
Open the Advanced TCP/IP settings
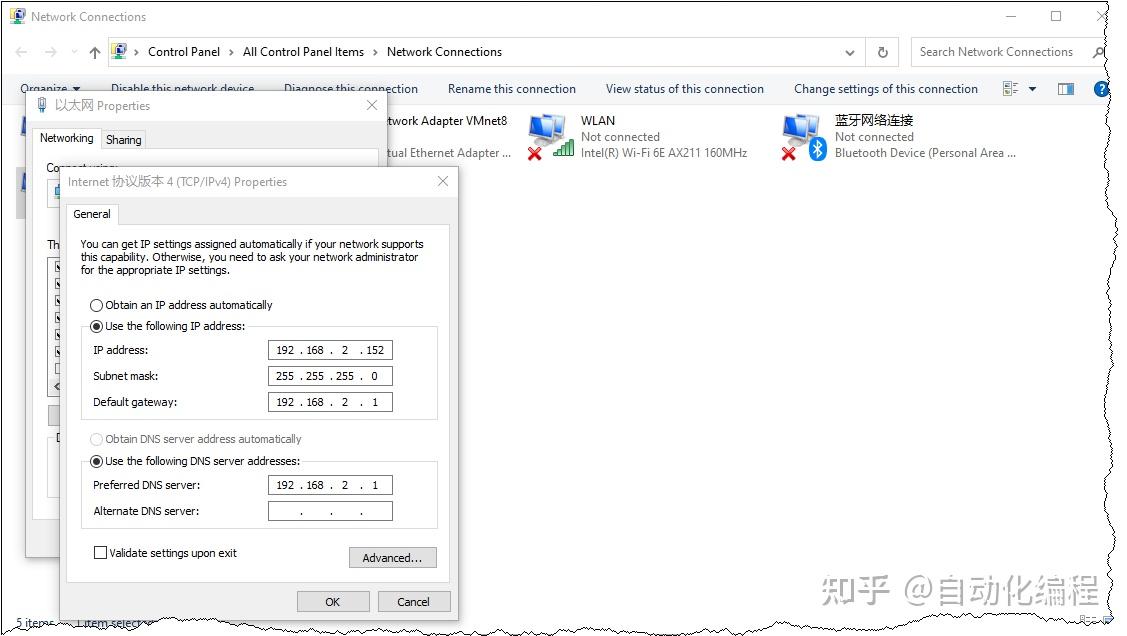point(392,557)
